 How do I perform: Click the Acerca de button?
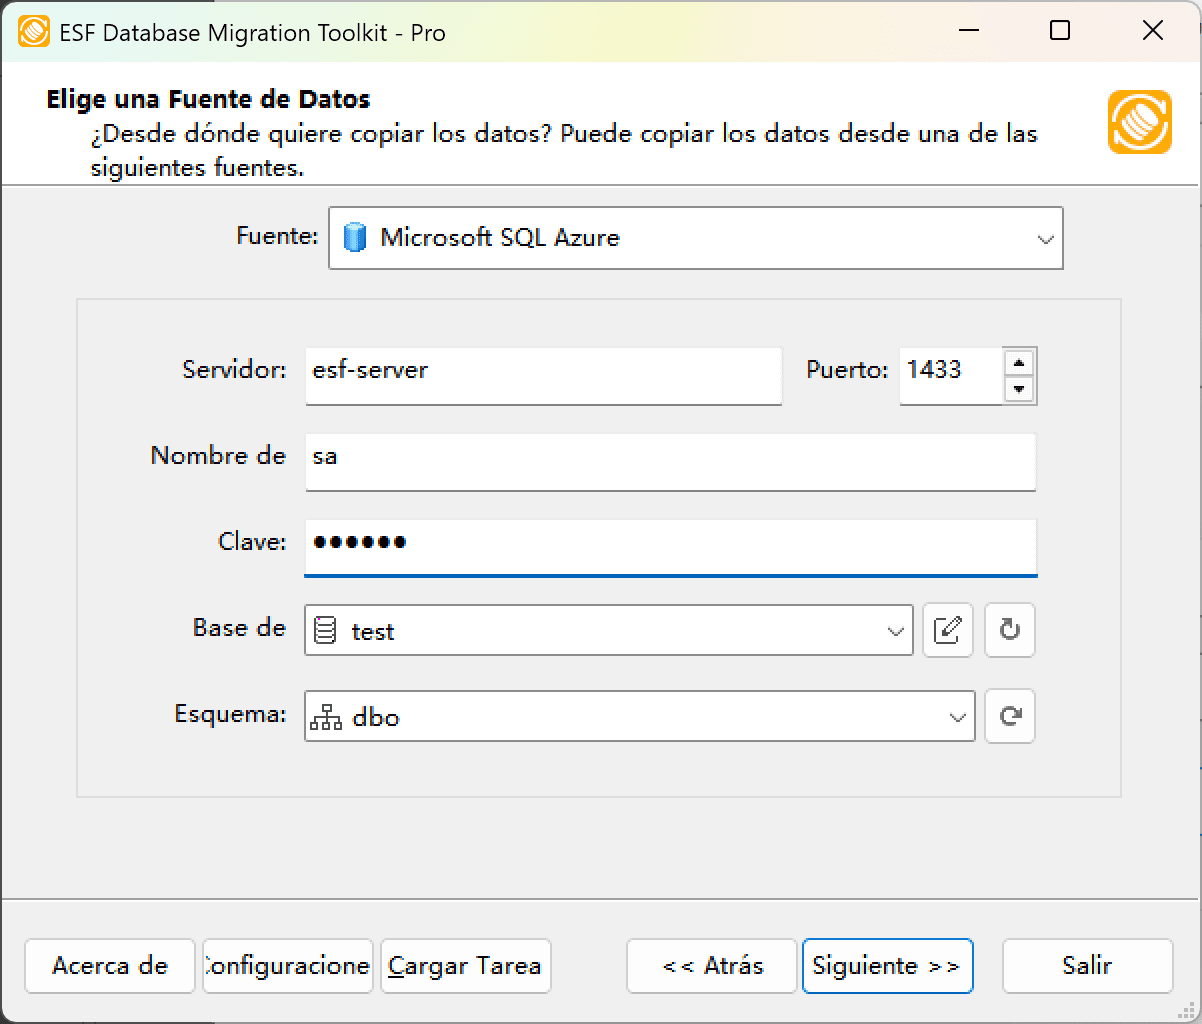pos(109,966)
